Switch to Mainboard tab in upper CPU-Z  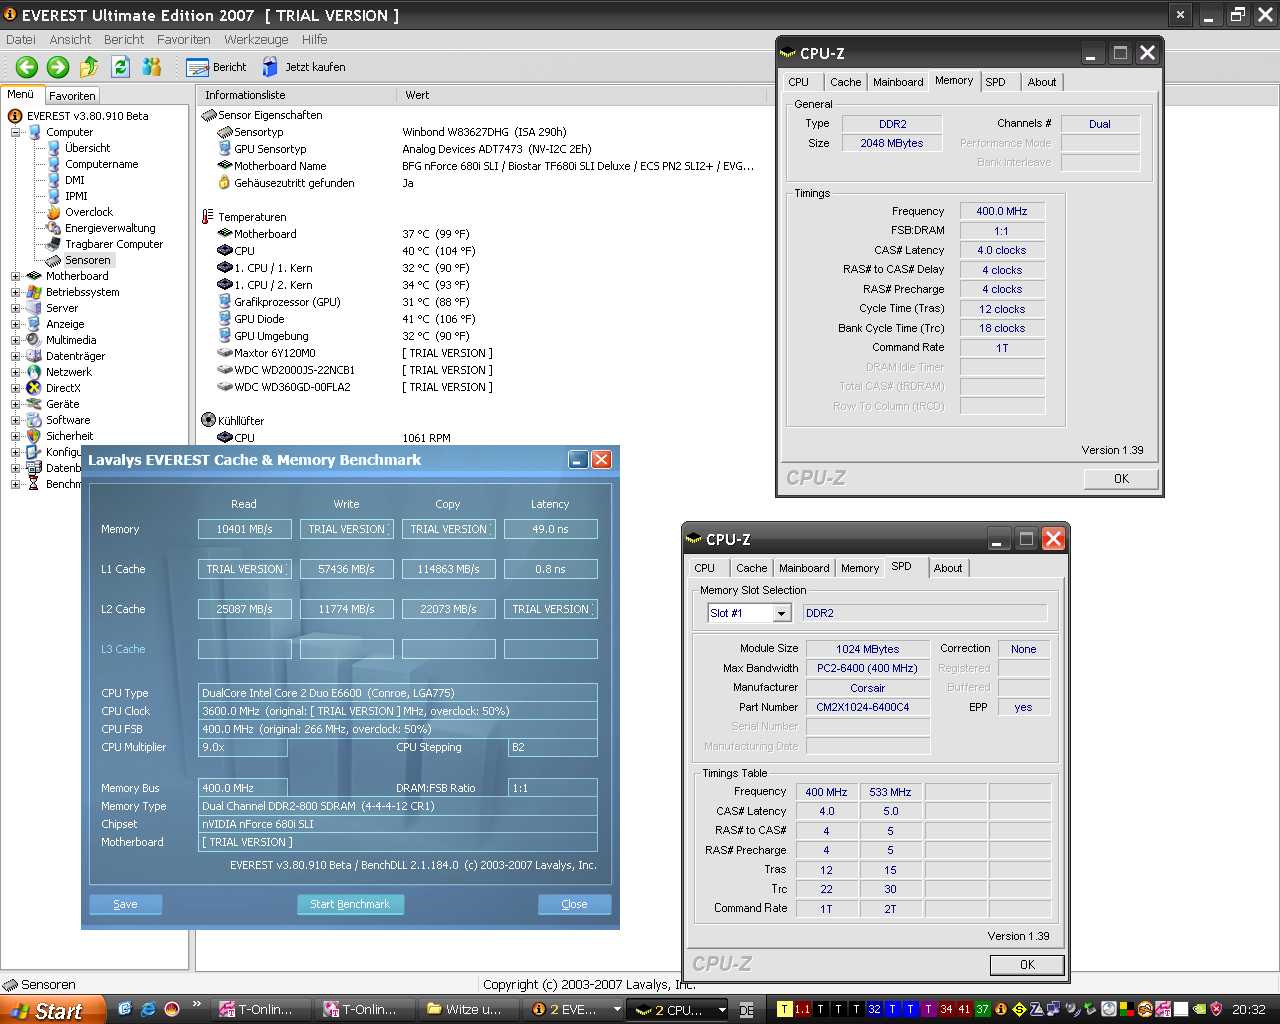coord(898,82)
